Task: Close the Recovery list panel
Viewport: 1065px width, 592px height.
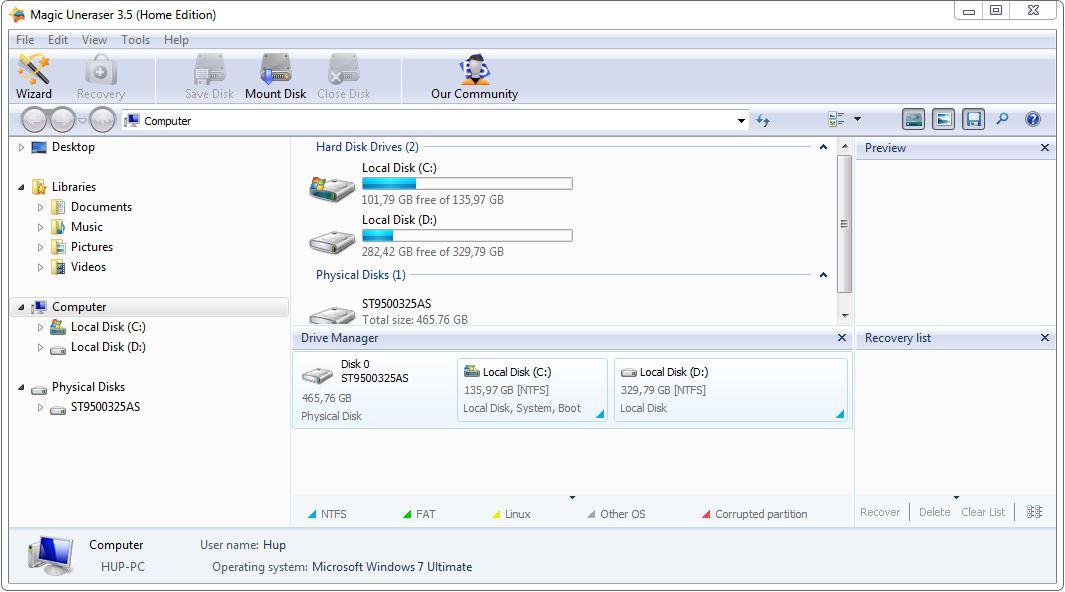Action: pyautogui.click(x=1045, y=338)
